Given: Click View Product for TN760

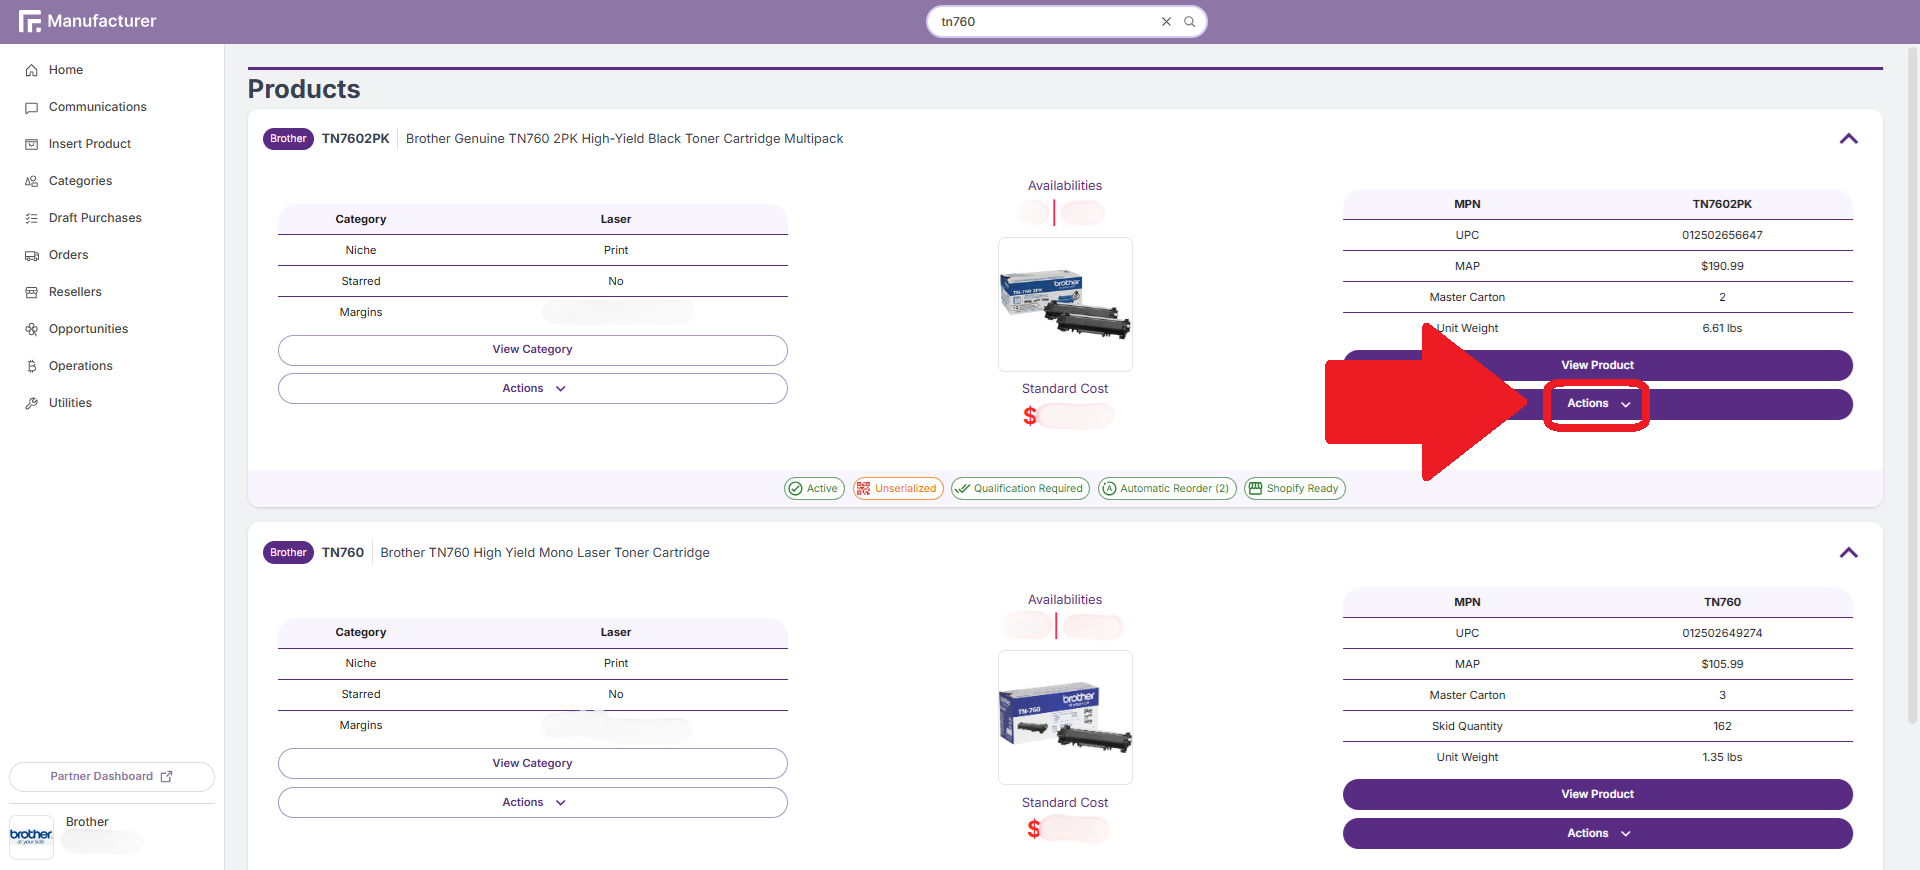Looking at the screenshot, I should pos(1598,795).
